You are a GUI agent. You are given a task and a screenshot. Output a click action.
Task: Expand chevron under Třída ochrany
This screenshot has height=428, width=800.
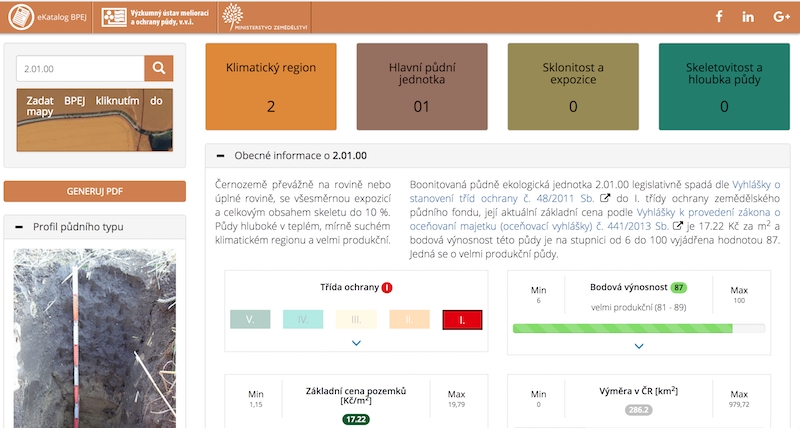pos(356,344)
